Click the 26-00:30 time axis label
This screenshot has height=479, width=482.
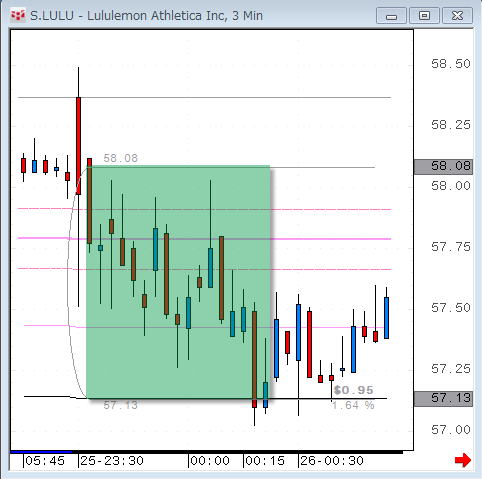pyautogui.click(x=332, y=461)
